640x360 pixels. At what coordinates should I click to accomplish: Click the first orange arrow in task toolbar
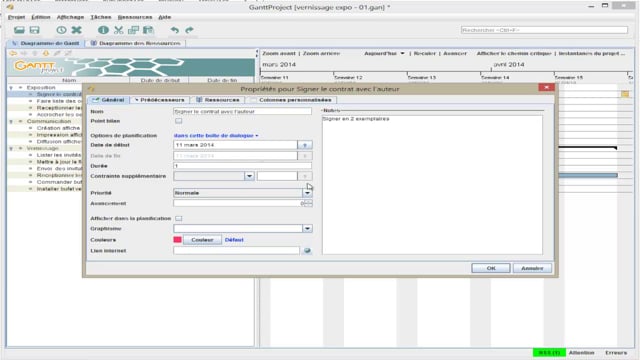coord(13,53)
